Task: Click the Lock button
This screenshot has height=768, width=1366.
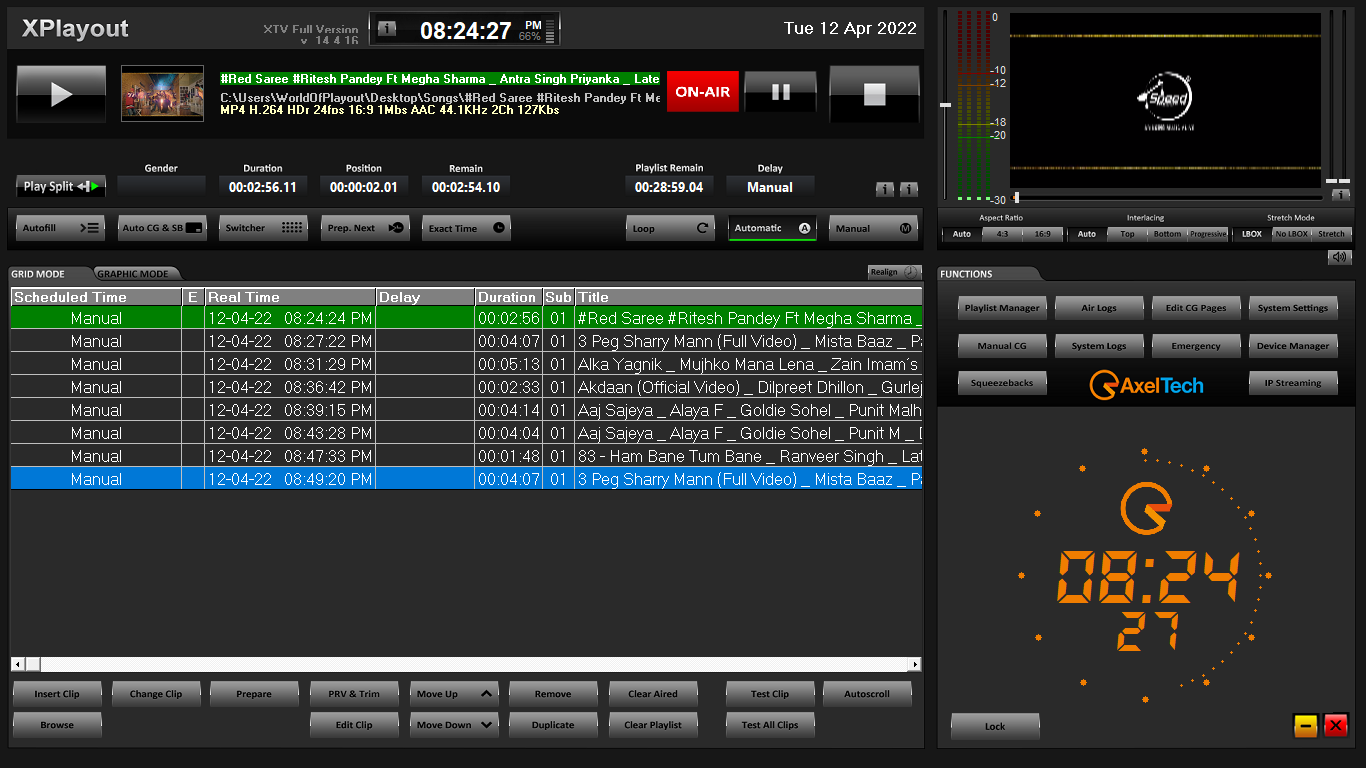Action: pyautogui.click(x=995, y=726)
